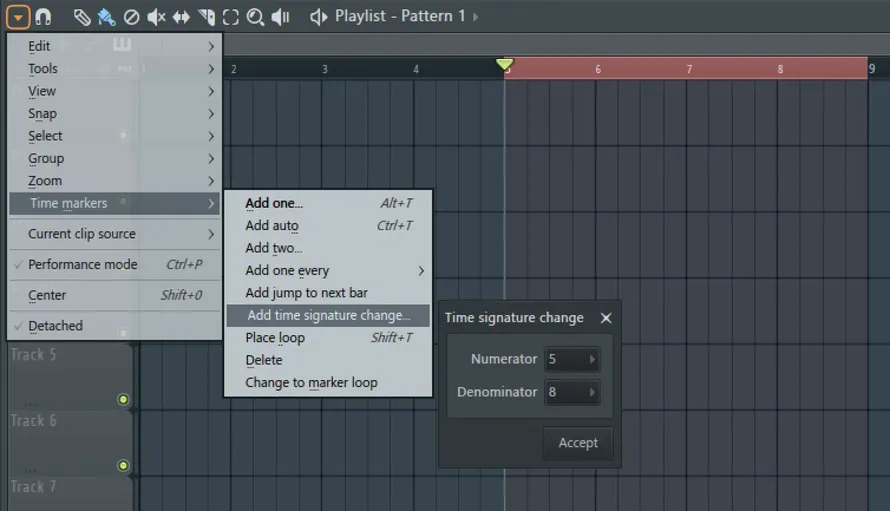Select the Slice tool
The image size is (890, 511).
point(207,18)
